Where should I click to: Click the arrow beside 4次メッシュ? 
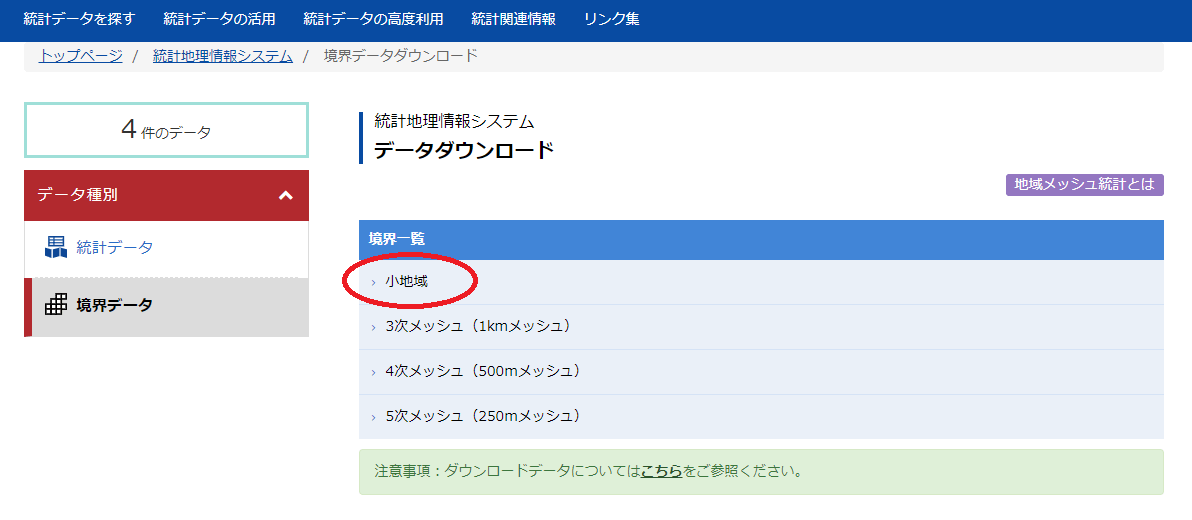pyautogui.click(x=373, y=373)
